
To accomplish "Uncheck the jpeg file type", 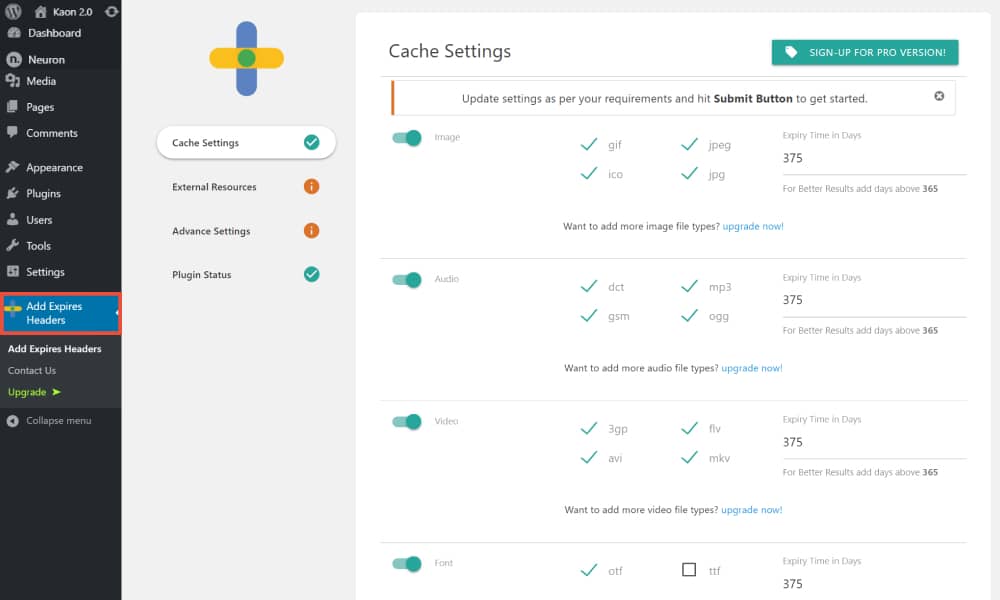I will [689, 145].
